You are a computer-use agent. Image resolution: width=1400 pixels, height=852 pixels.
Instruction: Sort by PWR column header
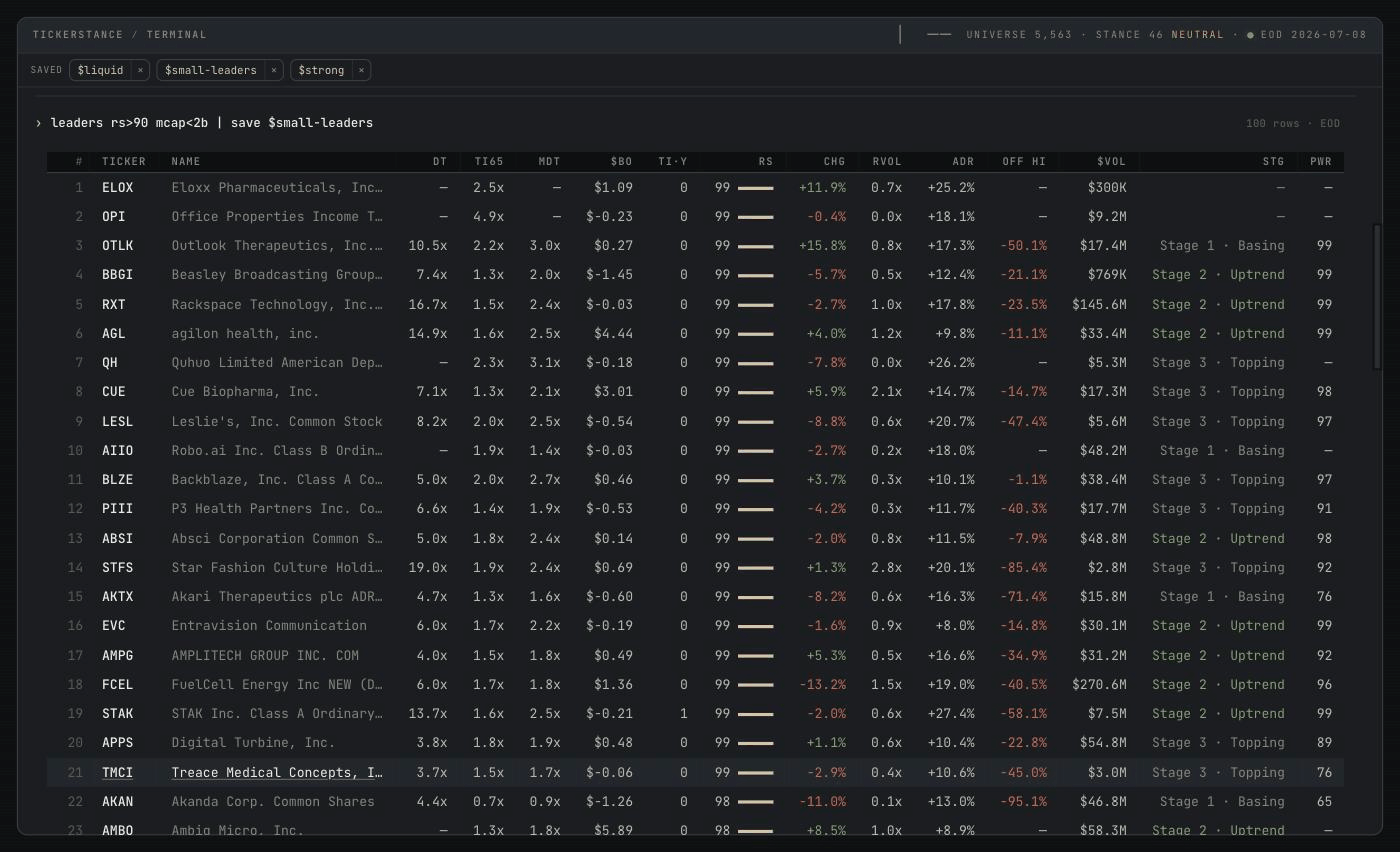click(x=1321, y=161)
